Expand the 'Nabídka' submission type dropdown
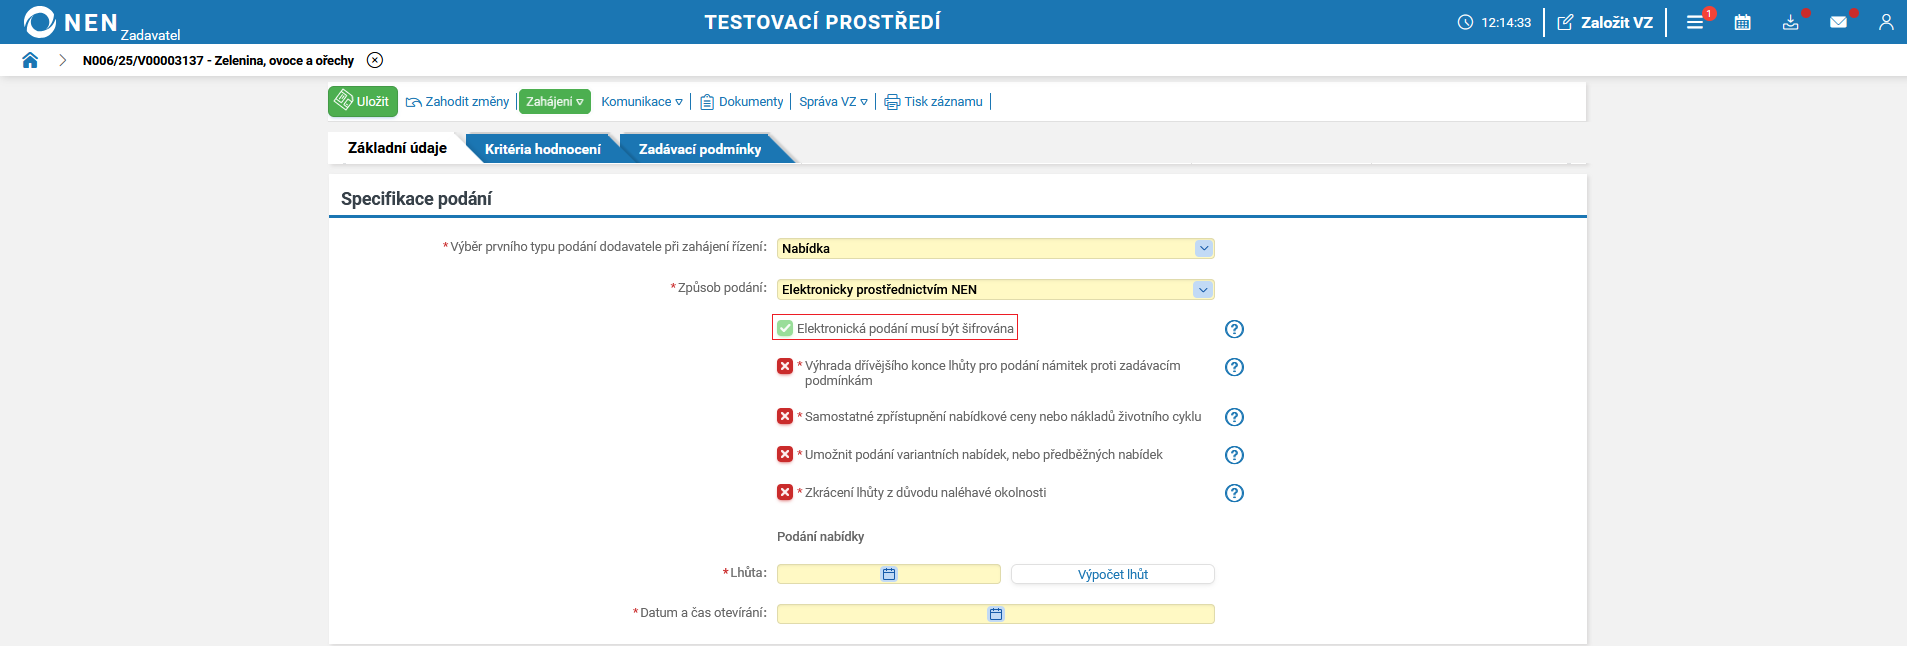Viewport: 1907px width, 646px height. [1203, 248]
